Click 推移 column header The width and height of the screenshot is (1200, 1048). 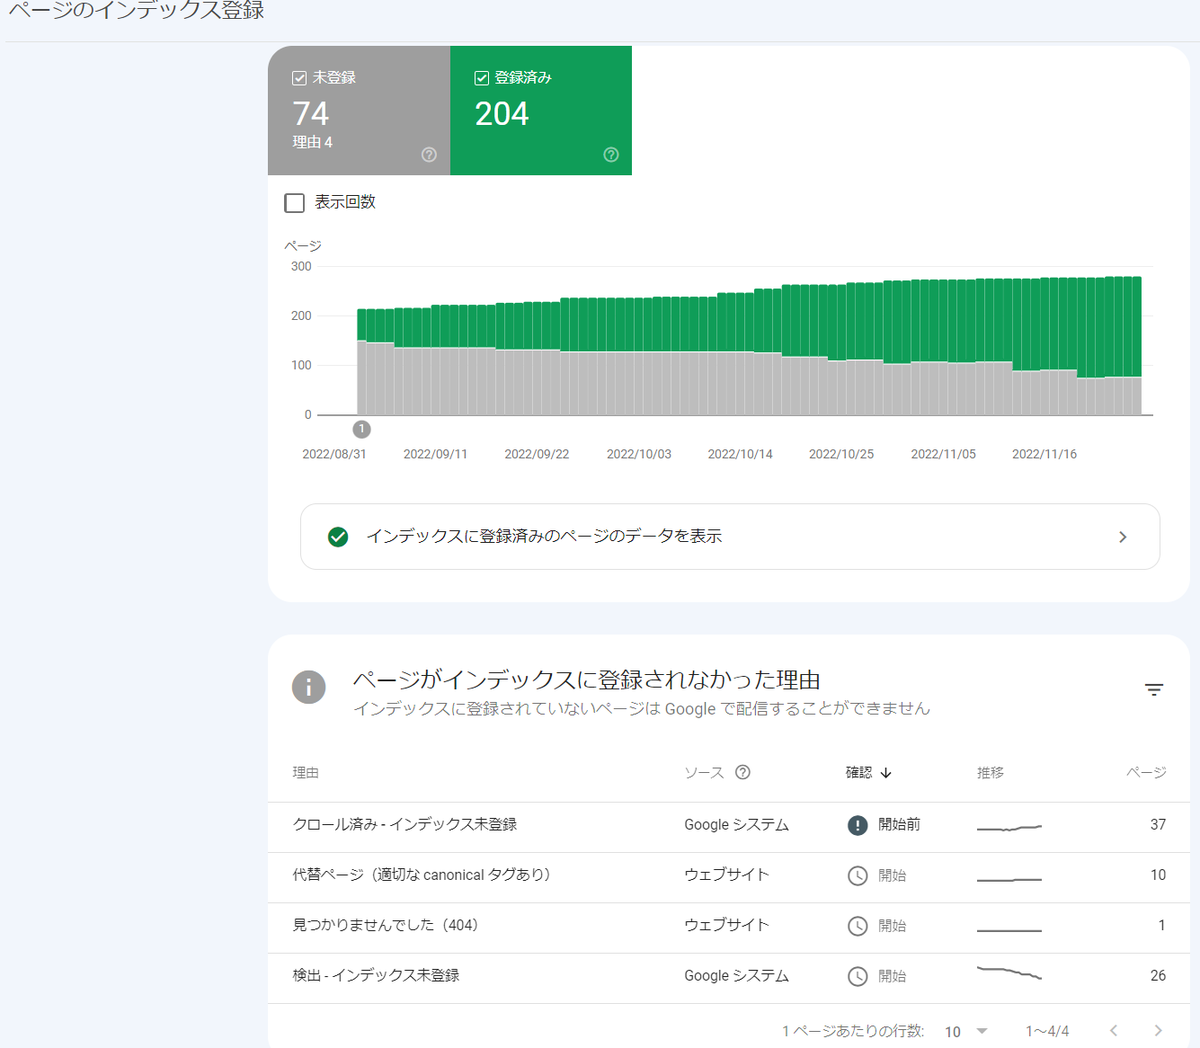(990, 773)
